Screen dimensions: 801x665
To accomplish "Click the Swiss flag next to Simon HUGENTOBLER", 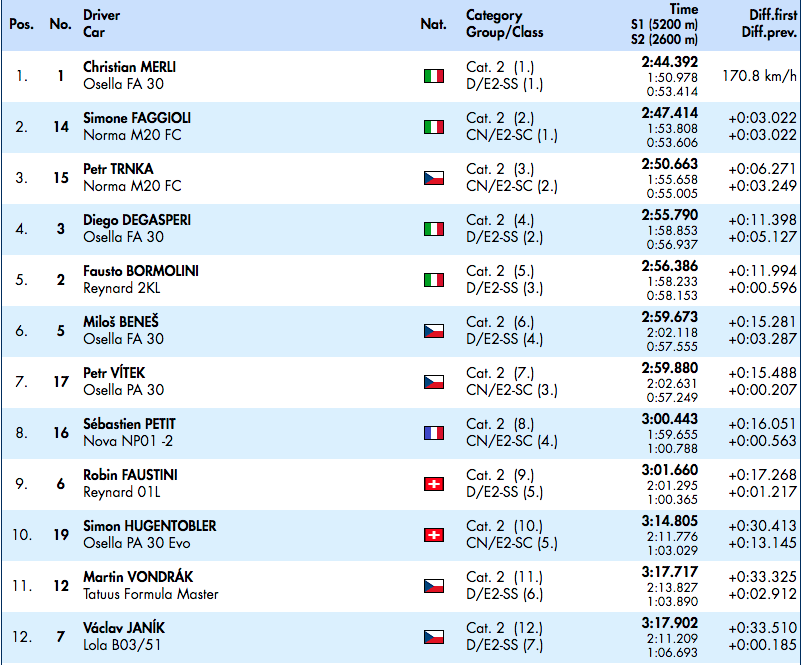I will [434, 535].
